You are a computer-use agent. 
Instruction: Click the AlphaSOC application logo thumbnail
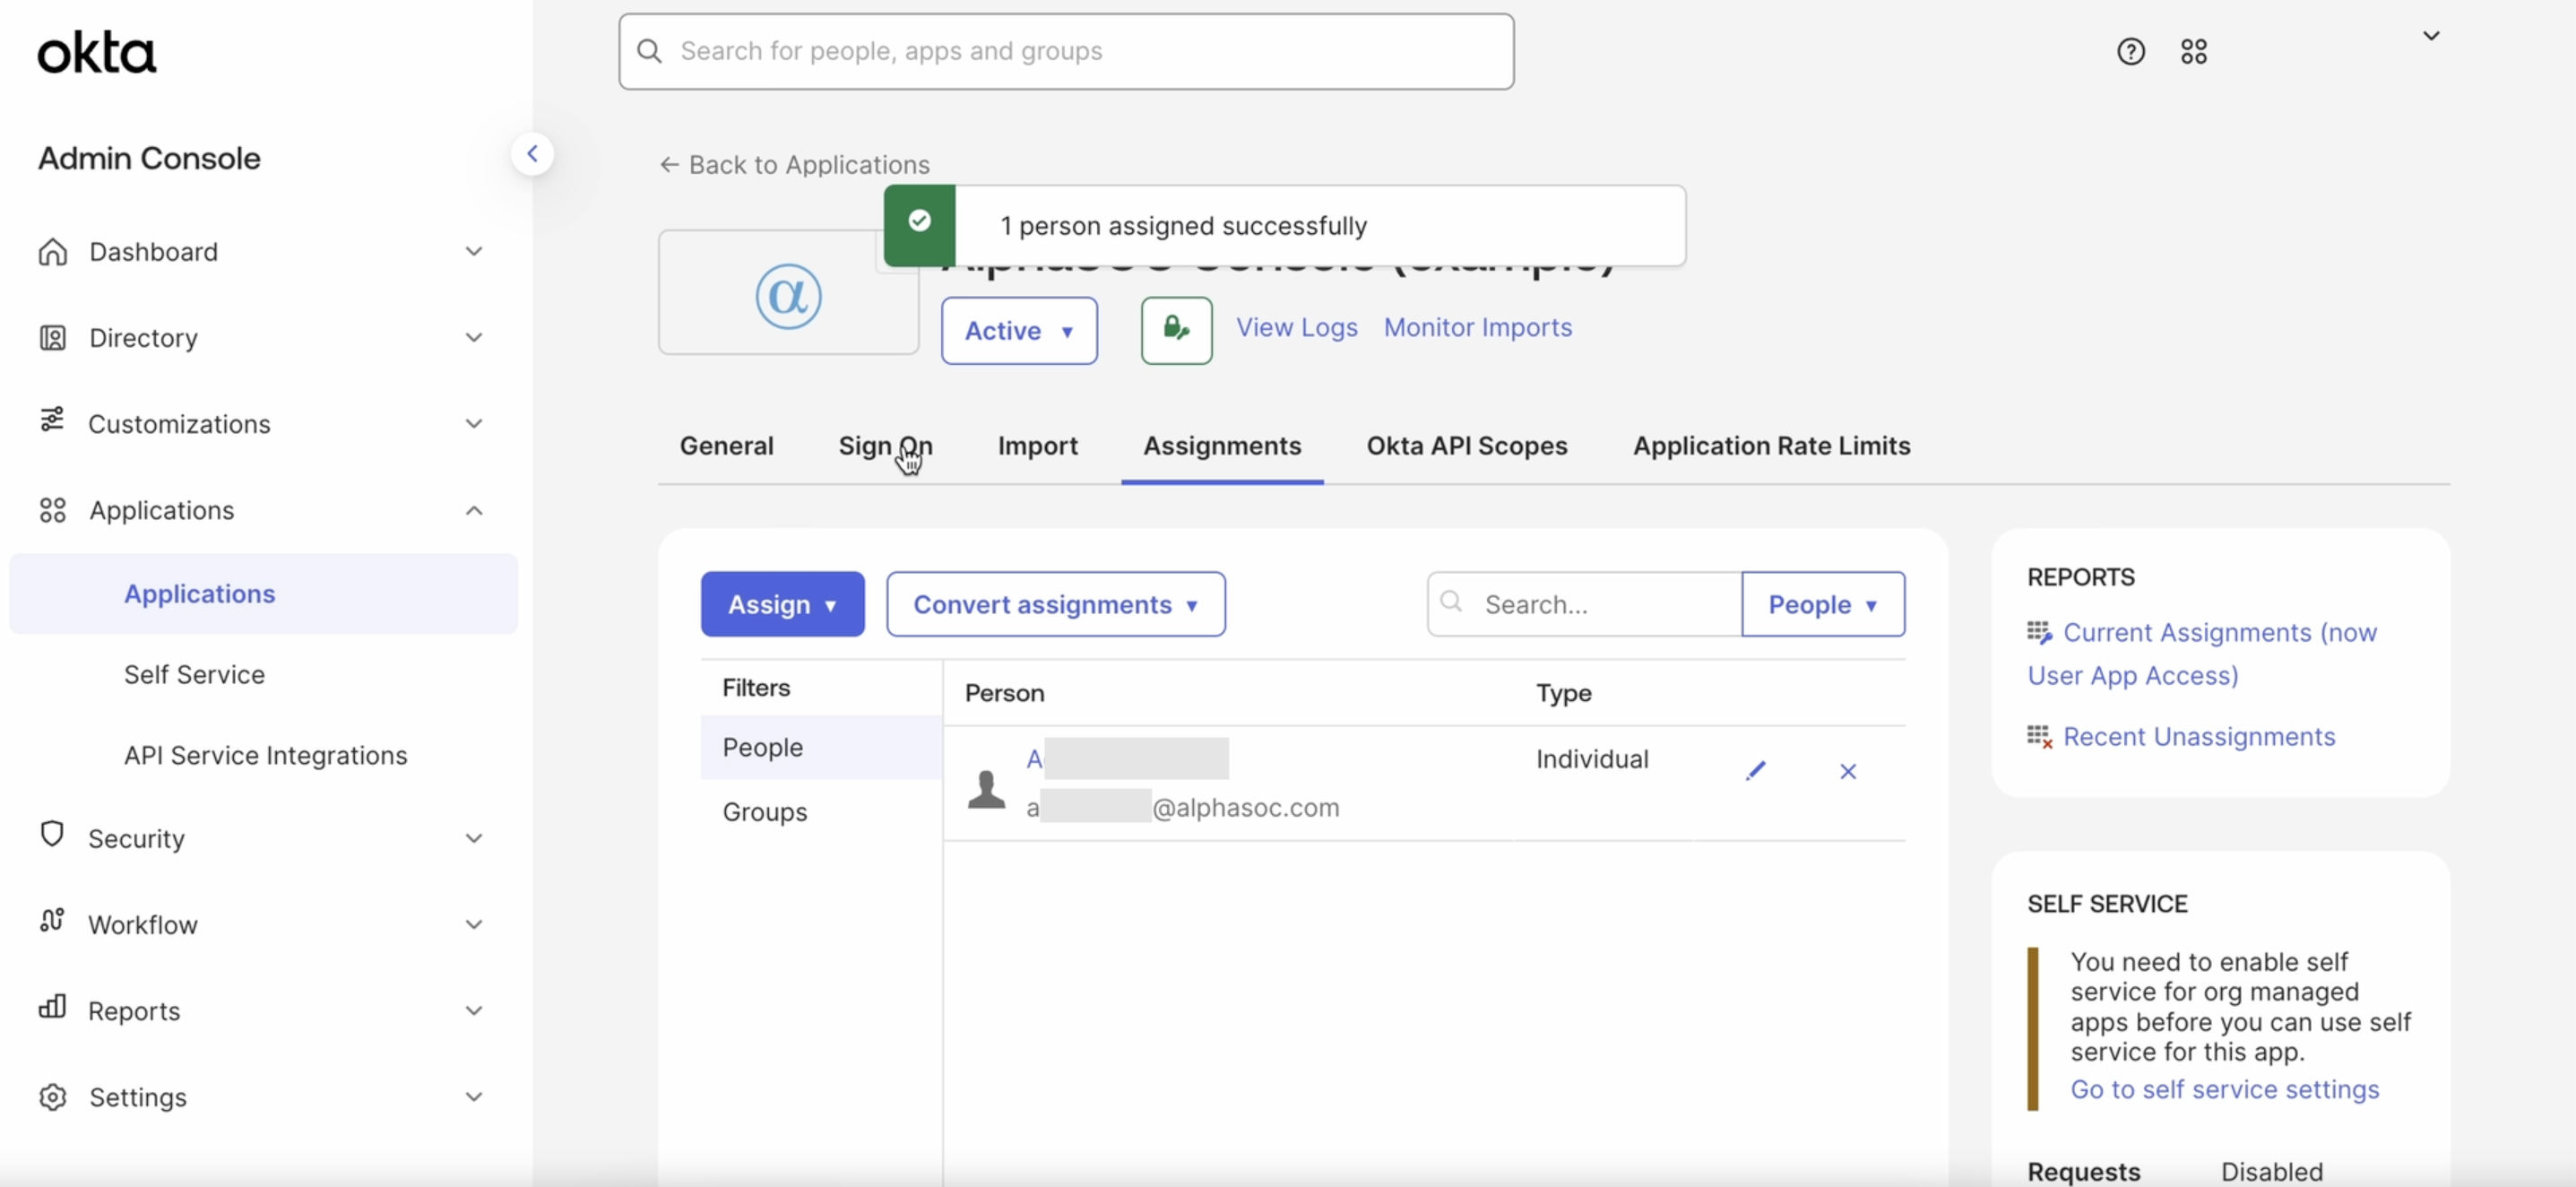click(788, 295)
